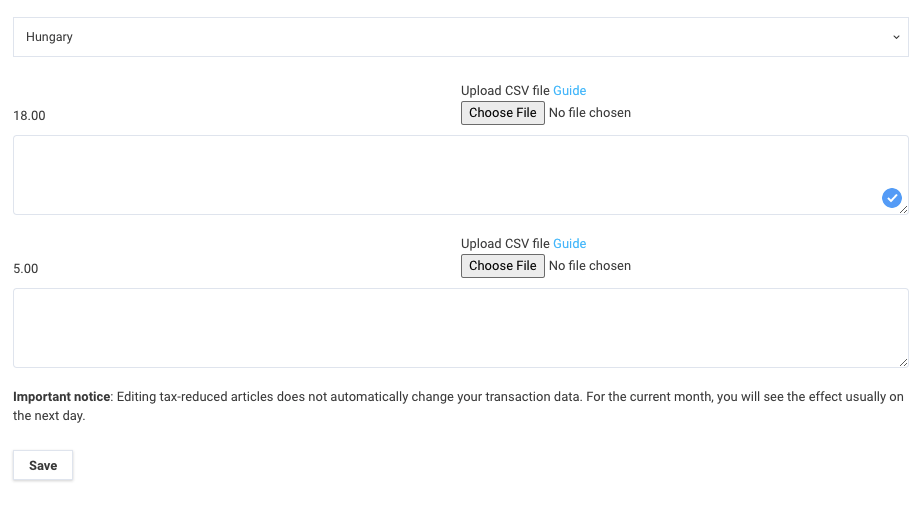Focus the articles textarea for the 5.00 rate

[x=461, y=328]
